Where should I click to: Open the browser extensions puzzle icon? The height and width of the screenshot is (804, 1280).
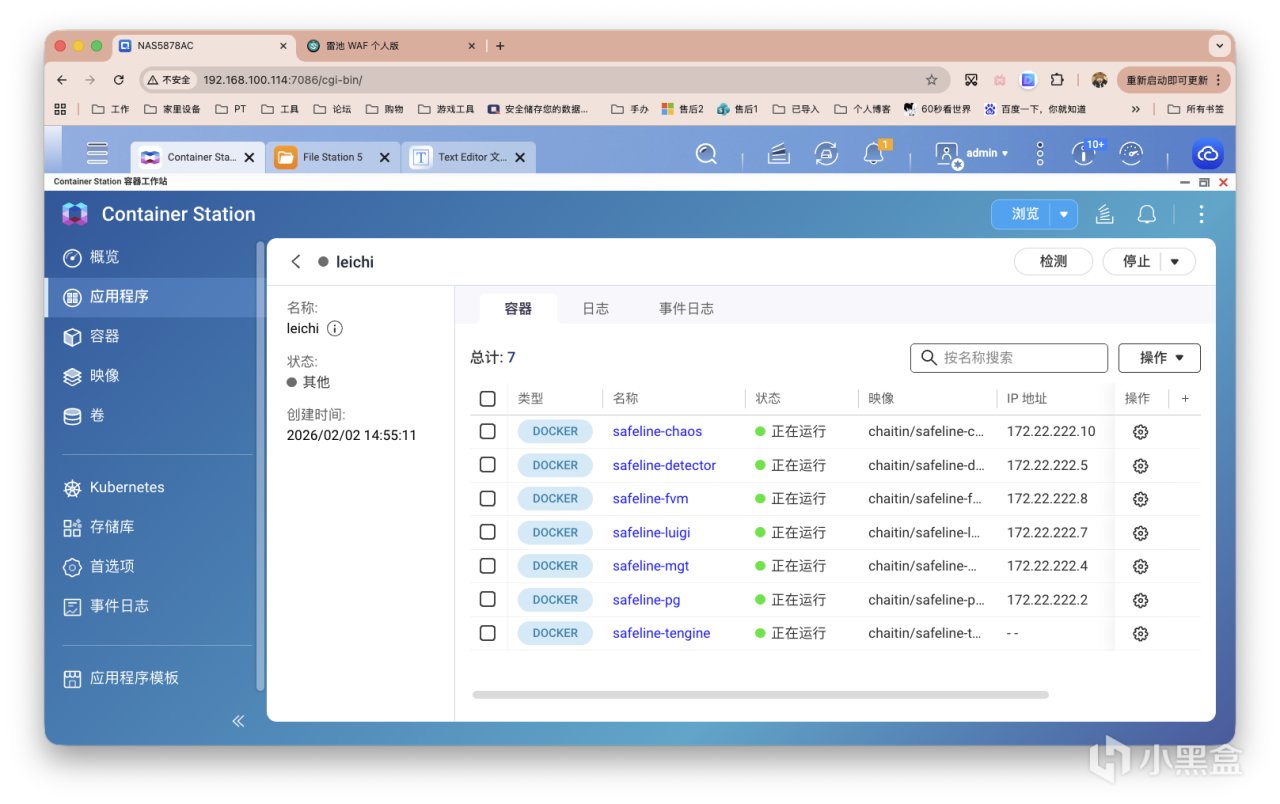pyautogui.click(x=1057, y=80)
